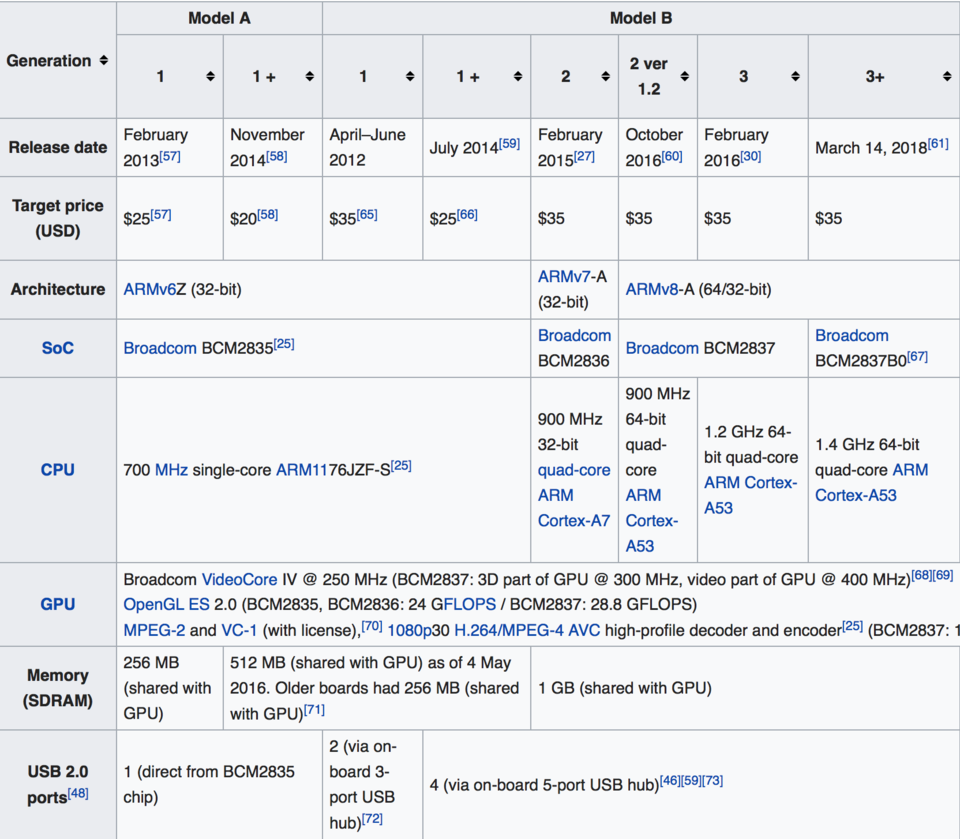Sort table by Generation column arrows

pos(103,60)
